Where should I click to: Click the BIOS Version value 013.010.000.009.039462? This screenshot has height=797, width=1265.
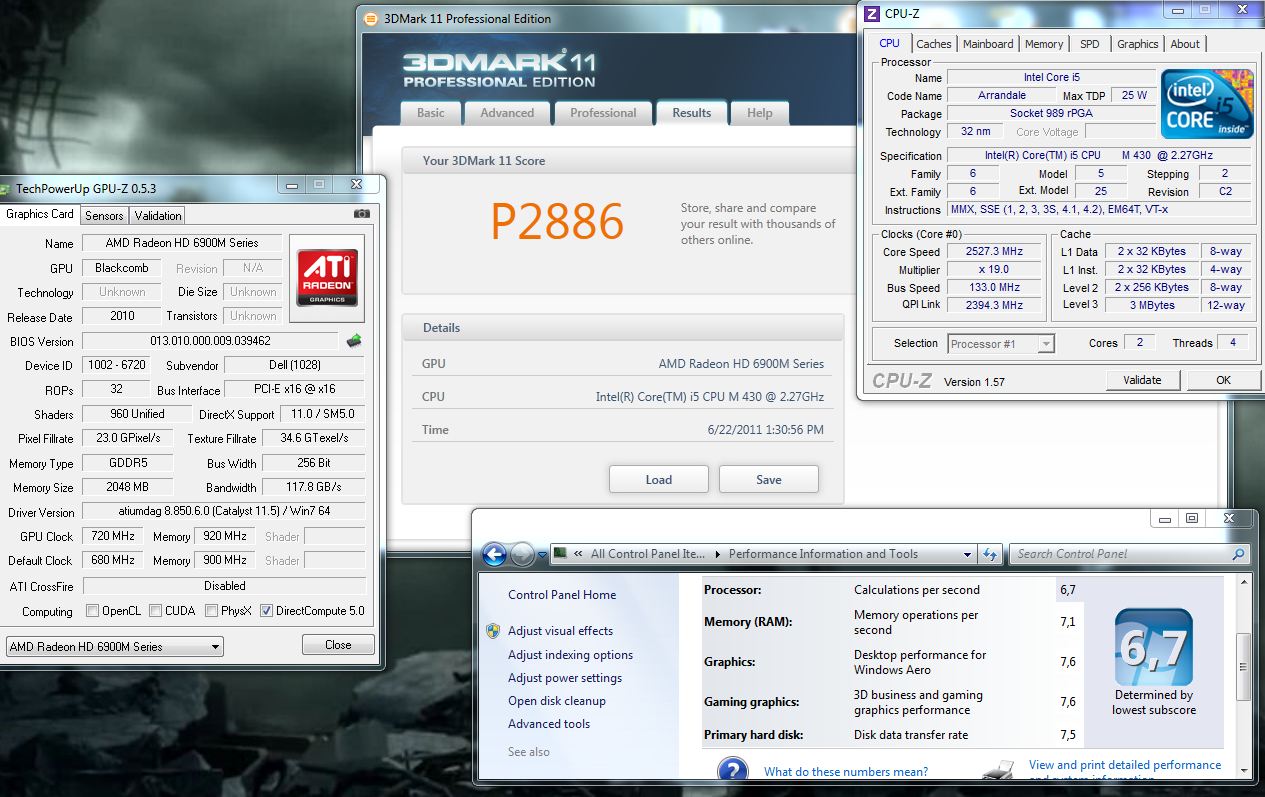[210, 341]
